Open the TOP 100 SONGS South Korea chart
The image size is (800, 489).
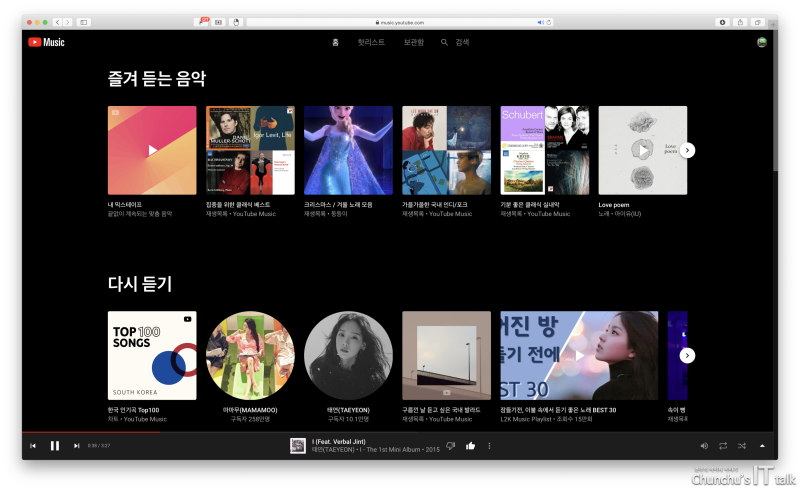click(x=152, y=355)
